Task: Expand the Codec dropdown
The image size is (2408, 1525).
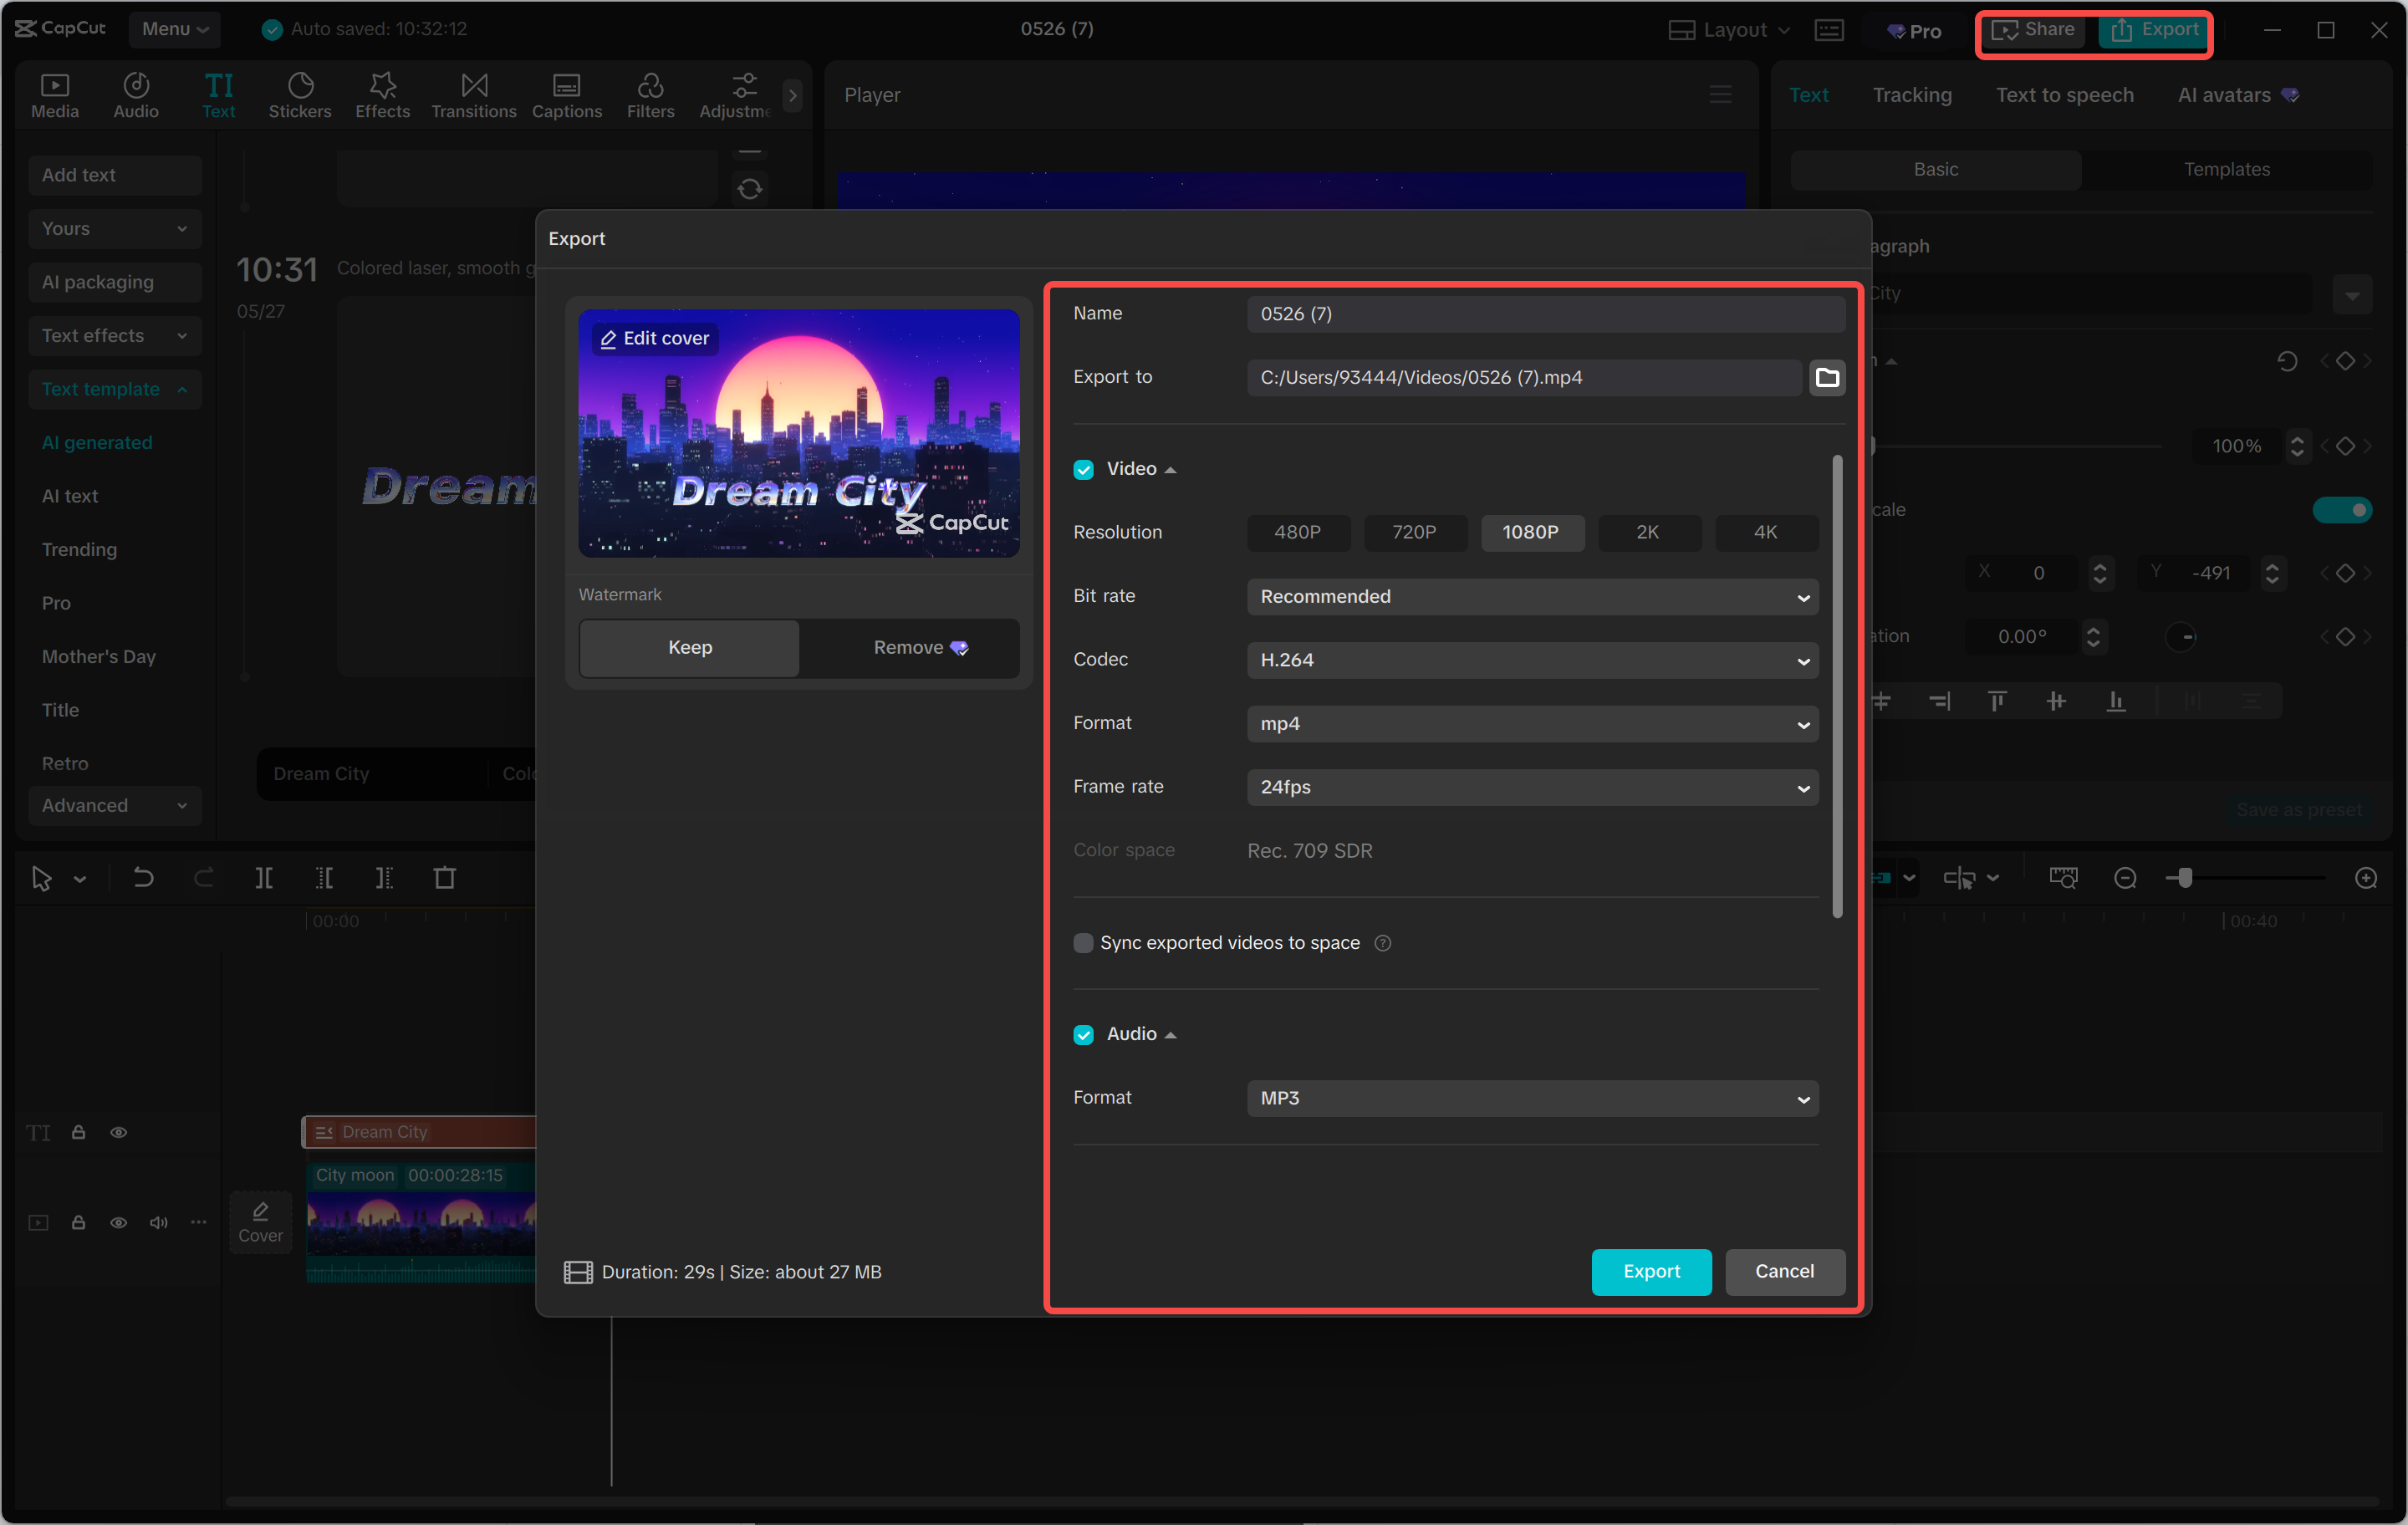Action: 1532,660
